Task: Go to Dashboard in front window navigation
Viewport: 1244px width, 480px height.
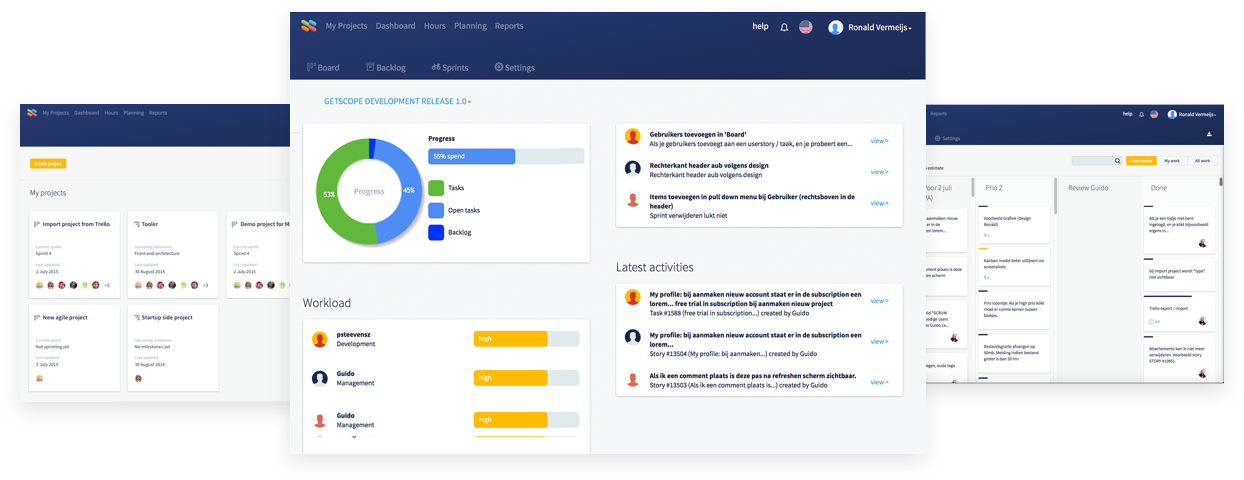Action: click(395, 26)
